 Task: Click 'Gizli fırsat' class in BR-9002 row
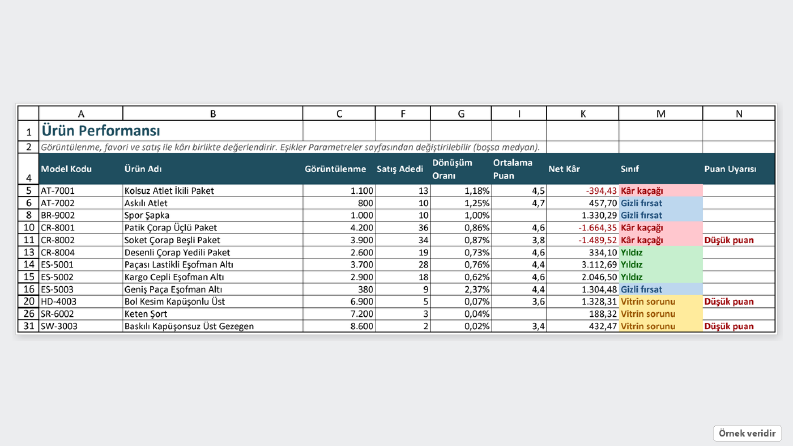(x=660, y=215)
